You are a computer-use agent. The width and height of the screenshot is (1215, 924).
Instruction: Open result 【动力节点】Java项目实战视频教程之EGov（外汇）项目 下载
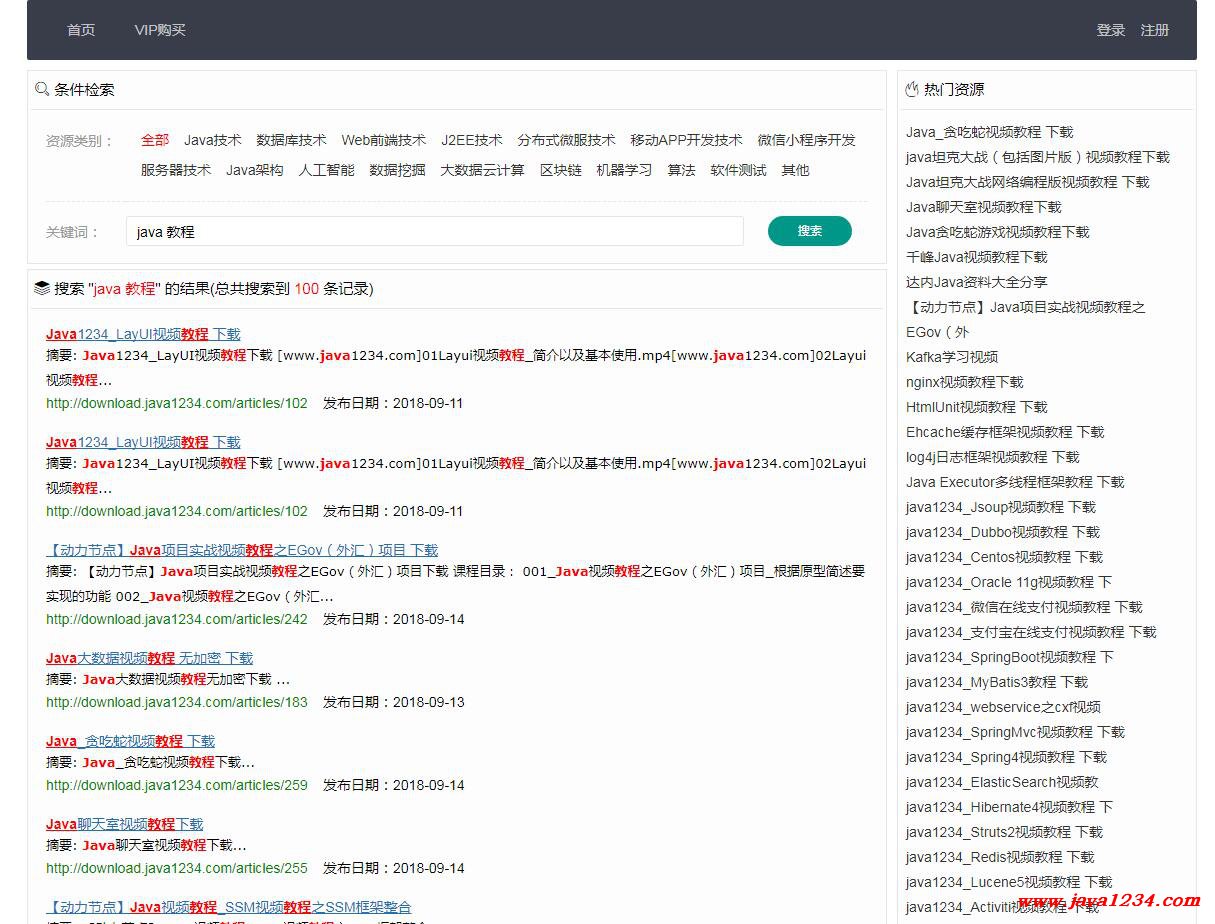pos(242,550)
